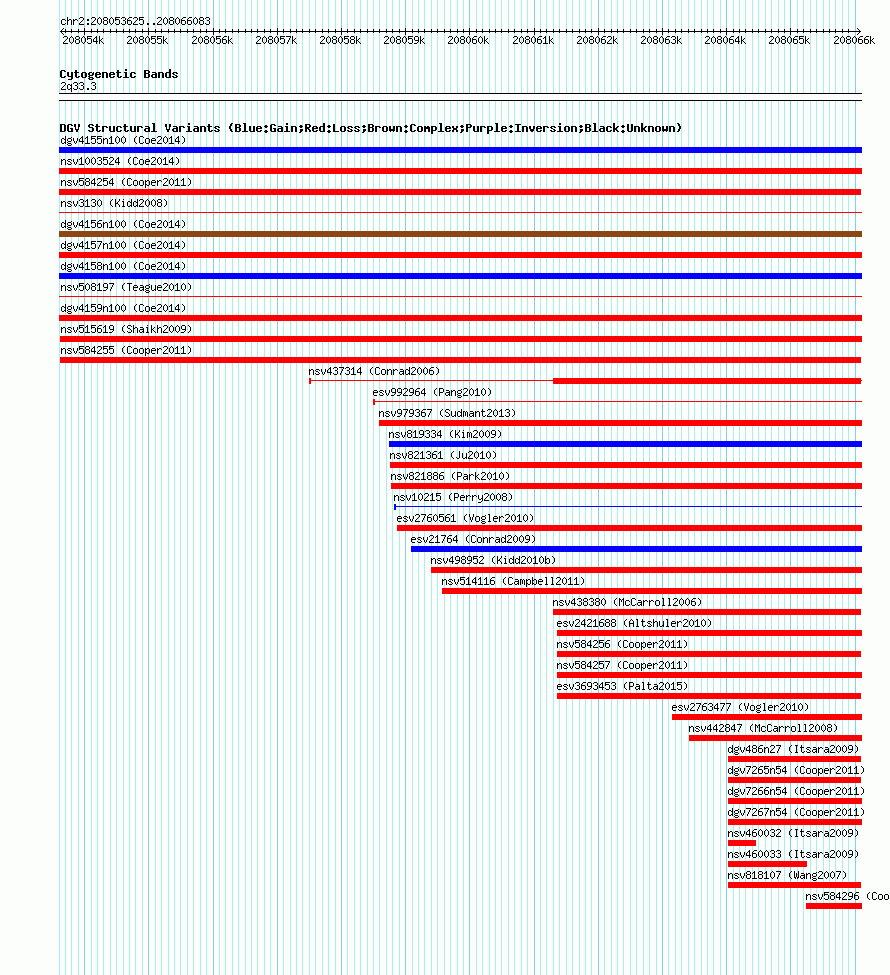Click the 208066k ruler tick label
The height and width of the screenshot is (975, 890).
pyautogui.click(x=854, y=40)
